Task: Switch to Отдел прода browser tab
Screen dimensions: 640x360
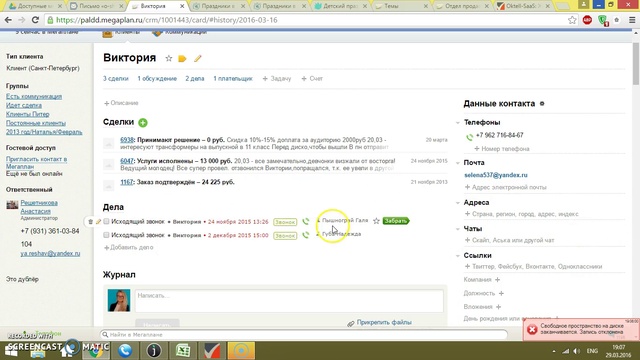Action: (462, 6)
